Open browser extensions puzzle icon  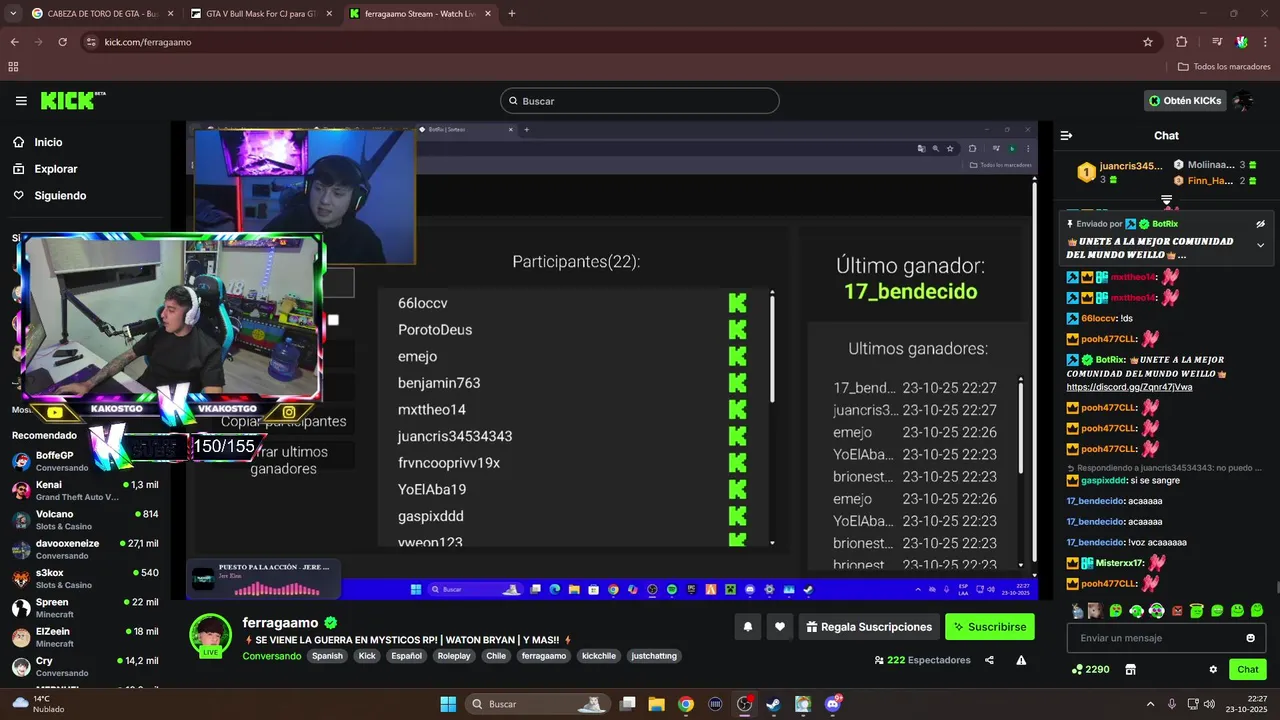pyautogui.click(x=1182, y=42)
